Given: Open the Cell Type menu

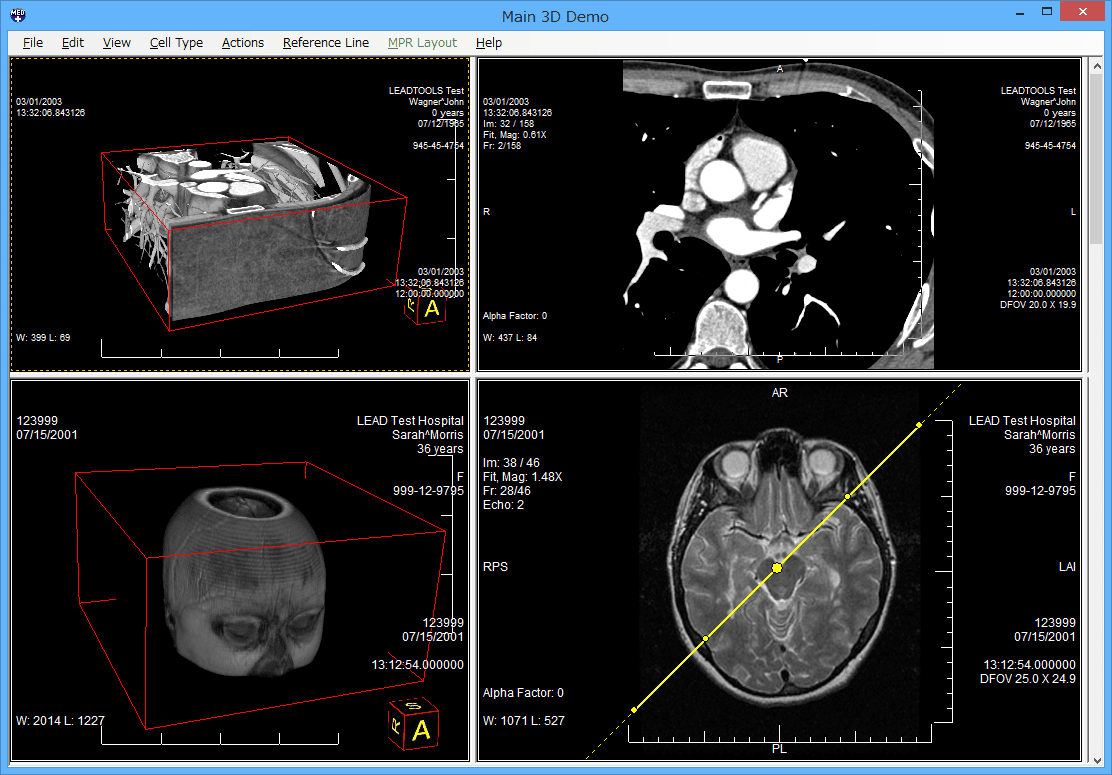Looking at the screenshot, I should tap(176, 43).
